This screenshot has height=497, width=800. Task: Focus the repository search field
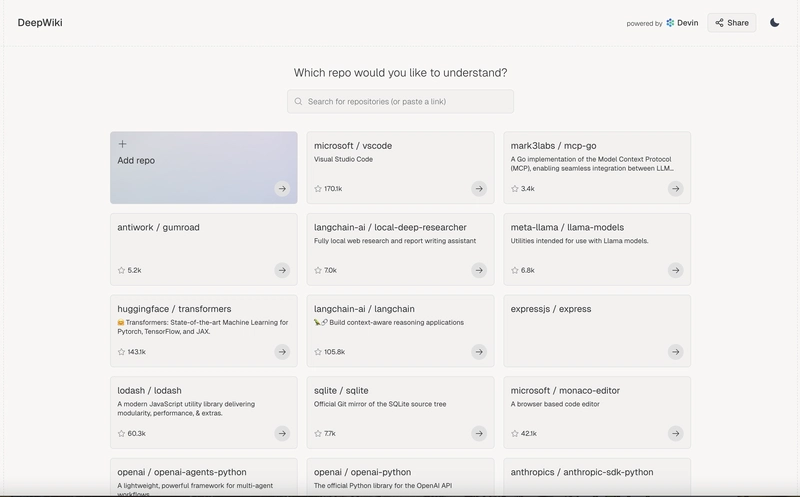coord(401,102)
